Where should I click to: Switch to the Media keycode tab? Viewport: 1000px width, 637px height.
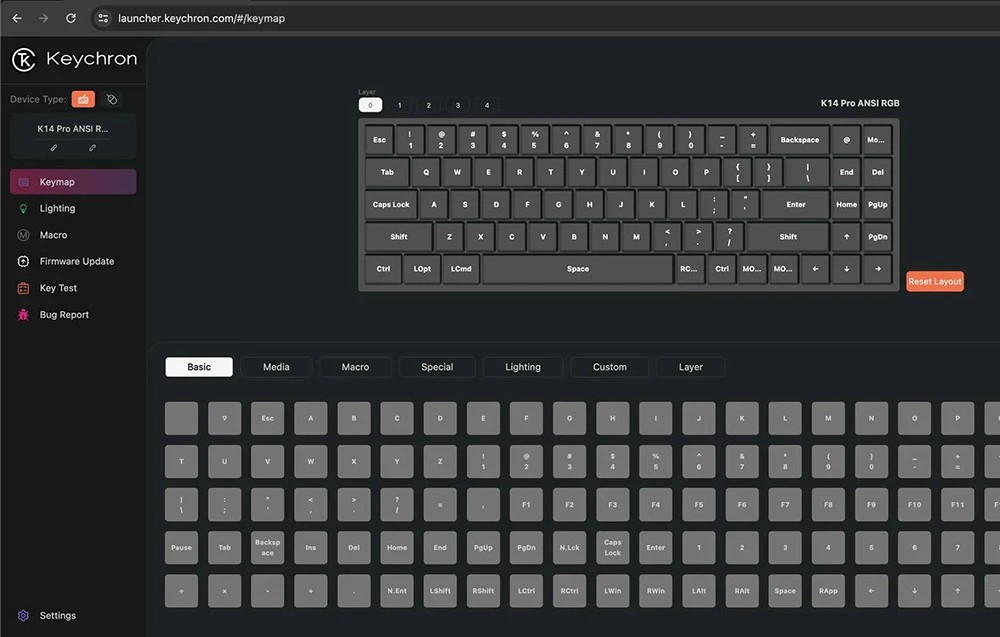click(x=276, y=367)
